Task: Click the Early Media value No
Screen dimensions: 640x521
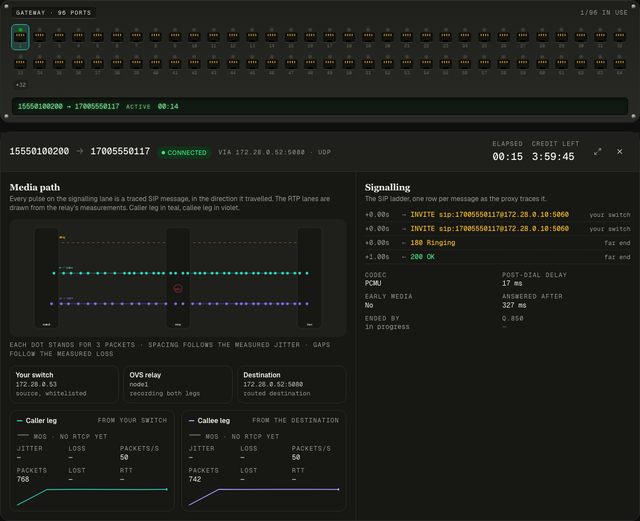Action: (x=369, y=305)
